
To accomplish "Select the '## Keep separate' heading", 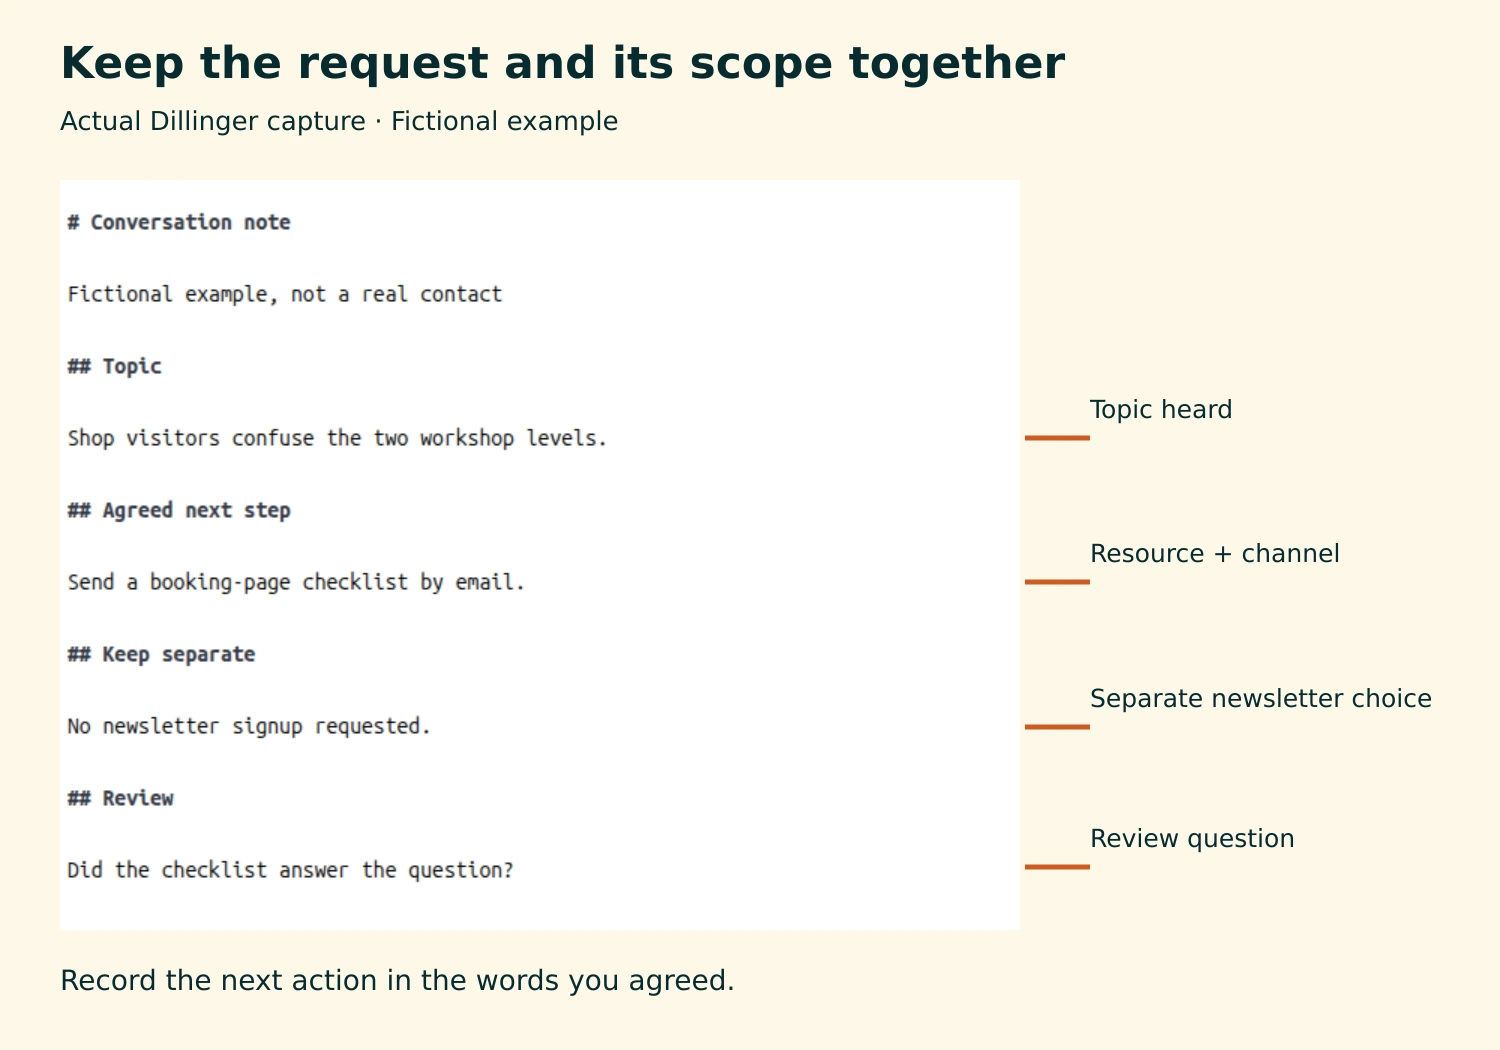I will click(x=161, y=654).
